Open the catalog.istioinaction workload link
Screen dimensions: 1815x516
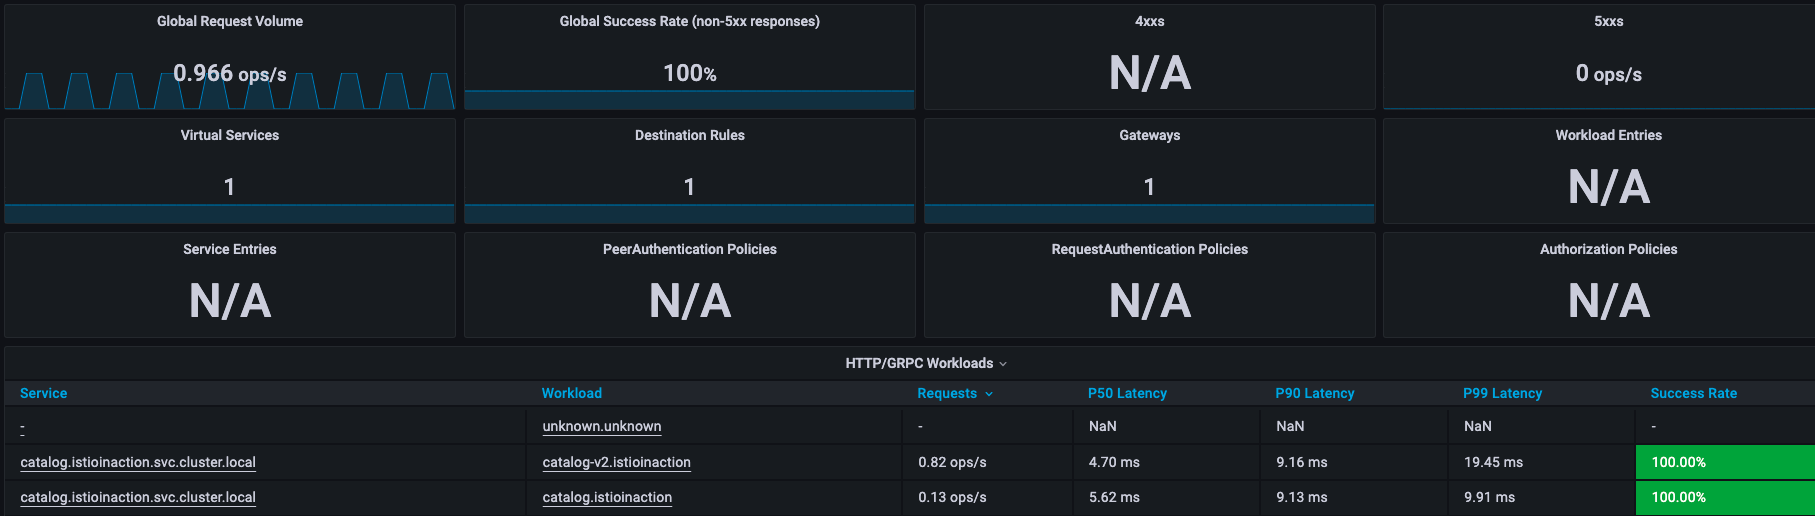pyautogui.click(x=607, y=497)
